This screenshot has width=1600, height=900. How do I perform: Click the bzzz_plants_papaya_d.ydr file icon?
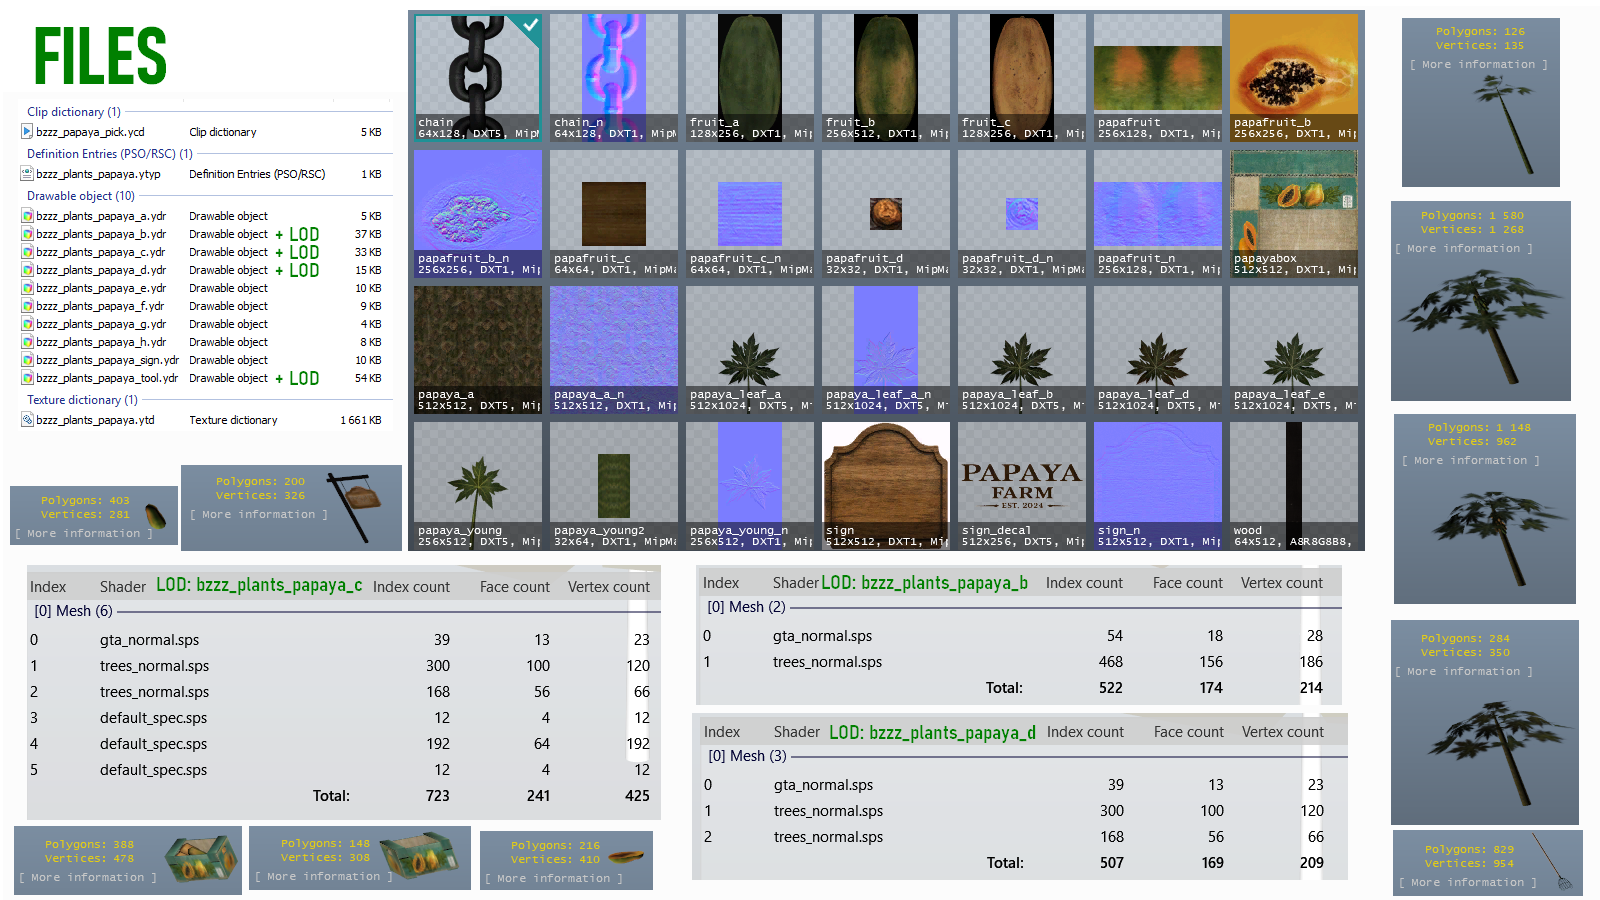click(27, 269)
